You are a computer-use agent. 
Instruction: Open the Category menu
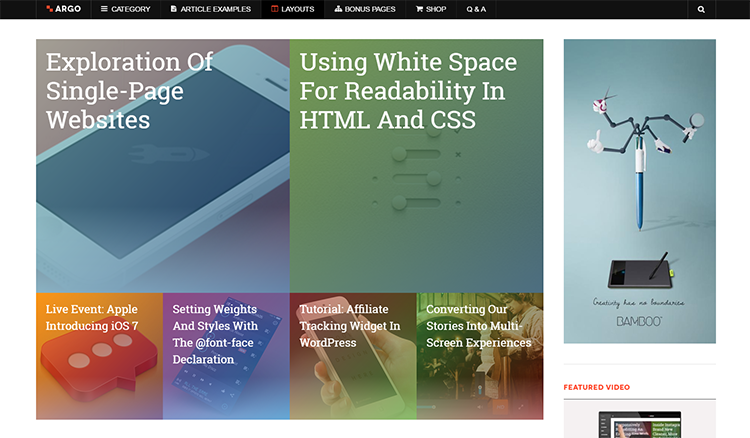(x=131, y=9)
